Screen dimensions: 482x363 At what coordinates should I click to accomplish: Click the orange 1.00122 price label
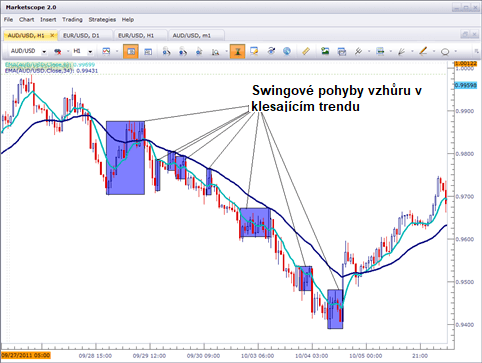(x=466, y=63)
